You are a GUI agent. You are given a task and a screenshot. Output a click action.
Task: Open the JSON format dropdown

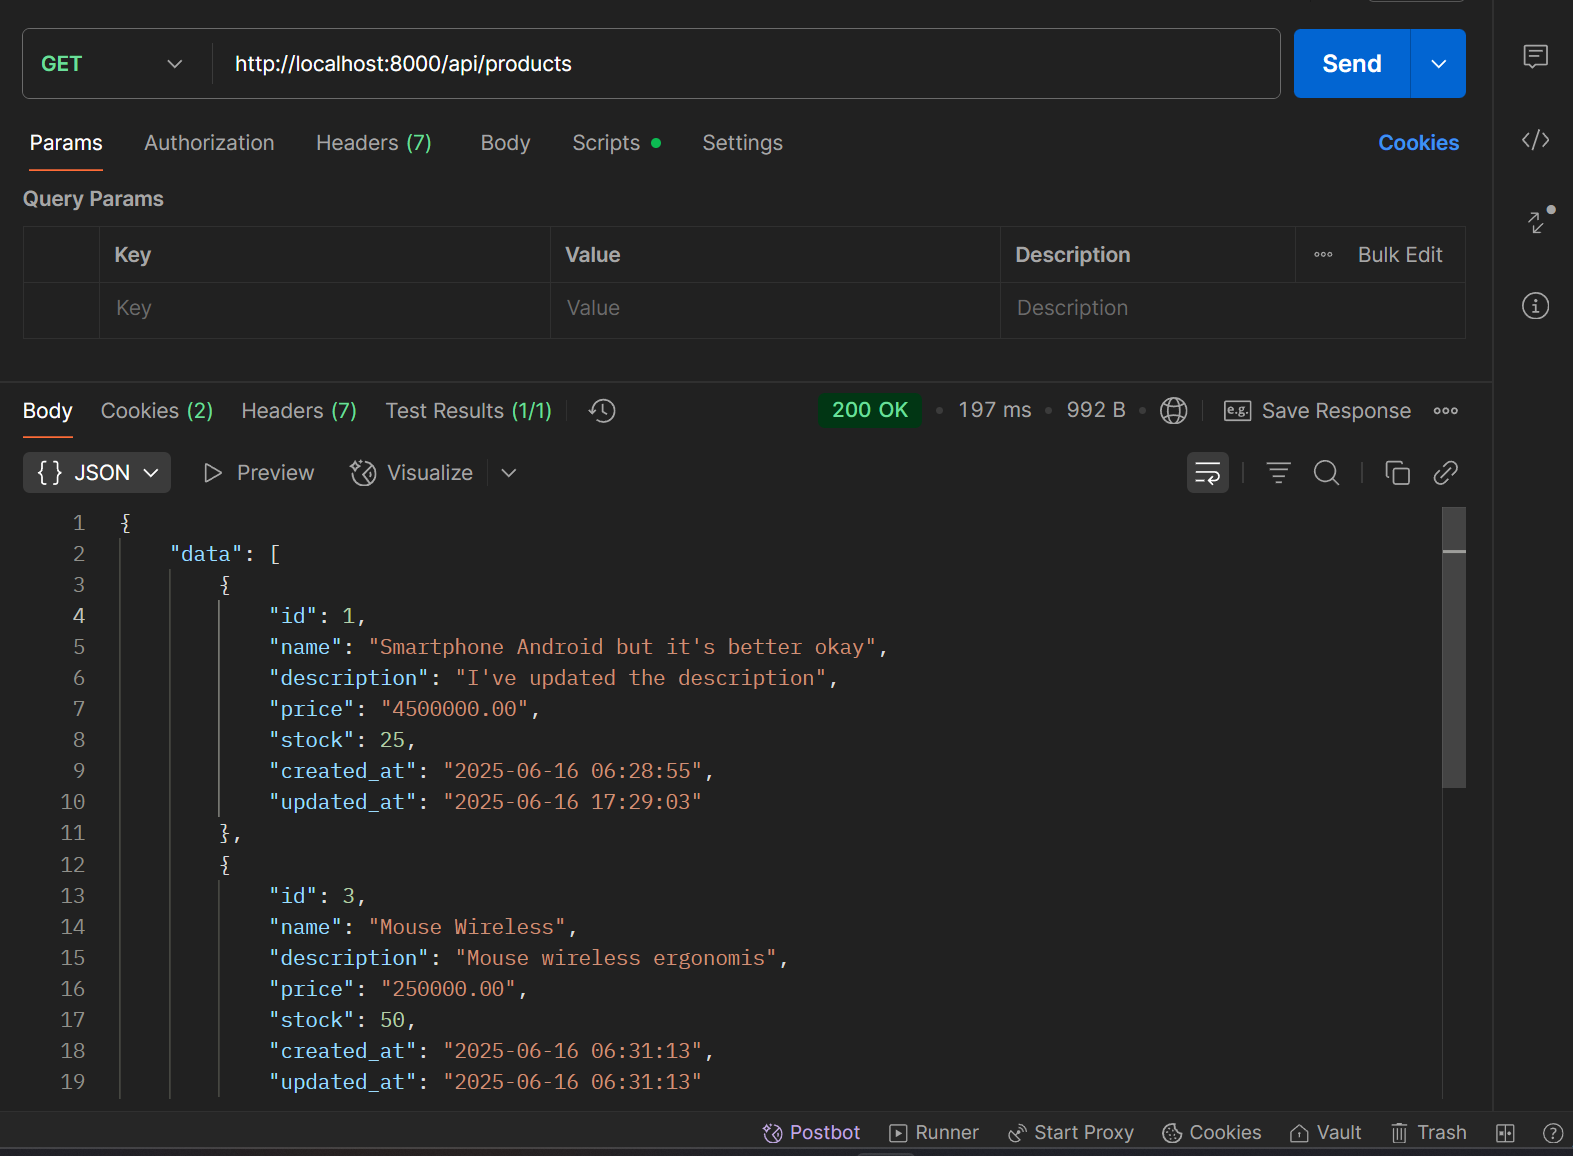pos(97,473)
